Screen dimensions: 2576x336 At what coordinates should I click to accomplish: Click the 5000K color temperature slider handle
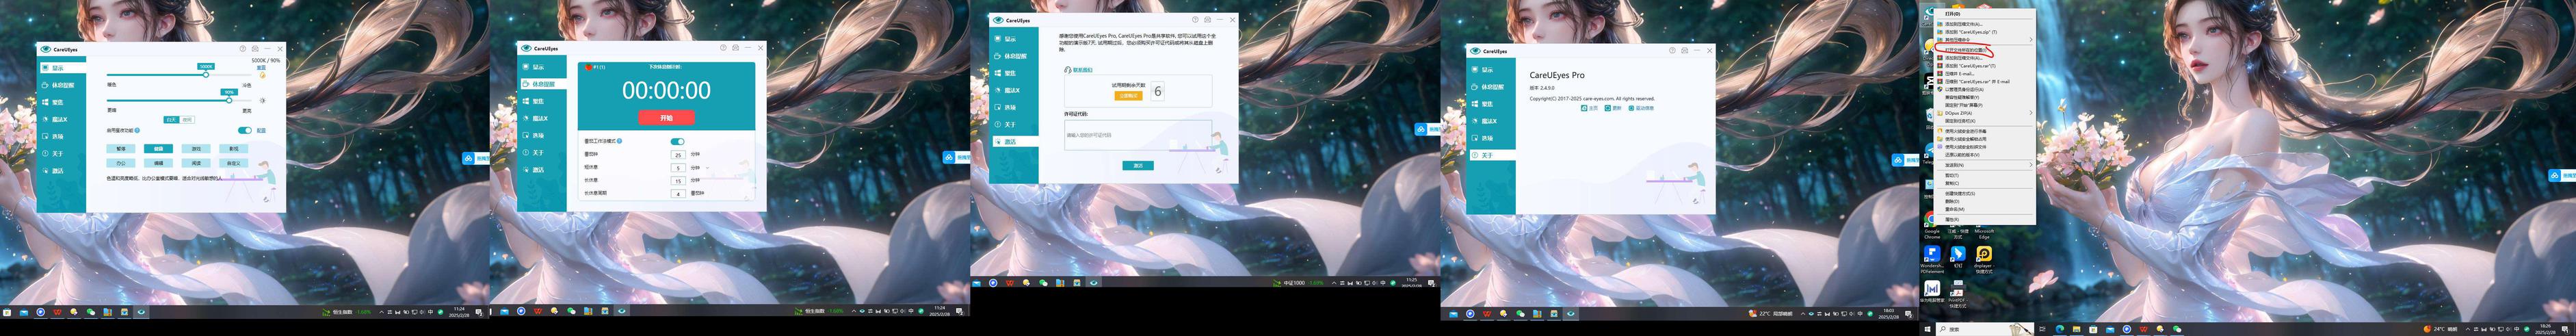(x=206, y=74)
